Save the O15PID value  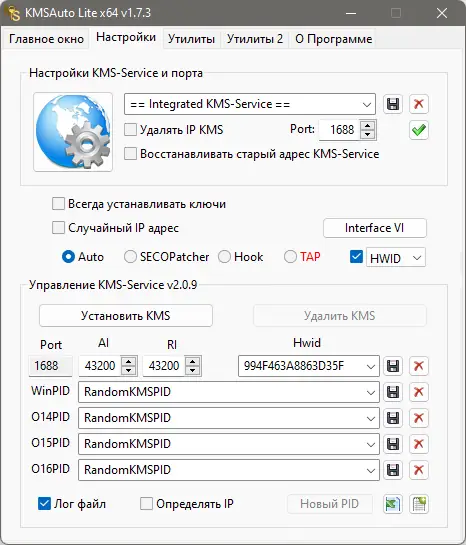coord(393,444)
